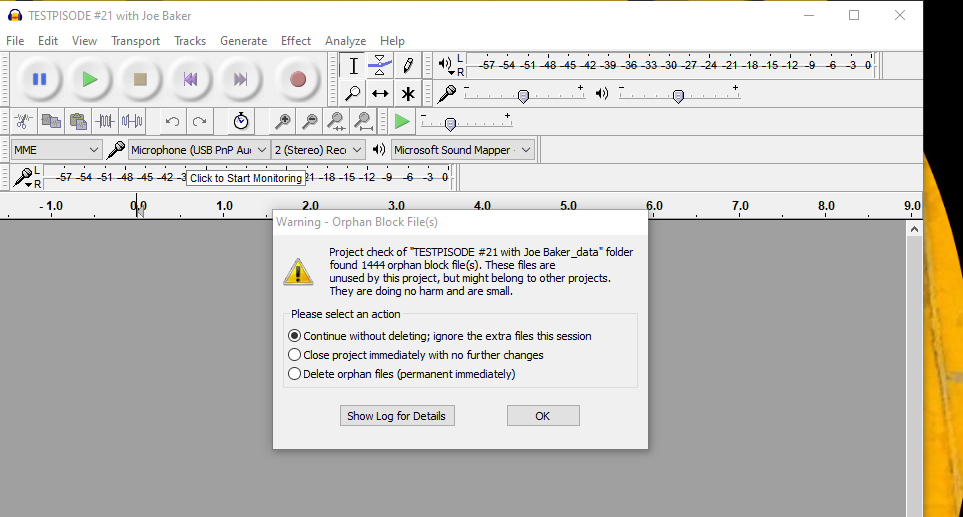Click Show Log for Details button
This screenshot has height=517, width=963.
pos(397,416)
